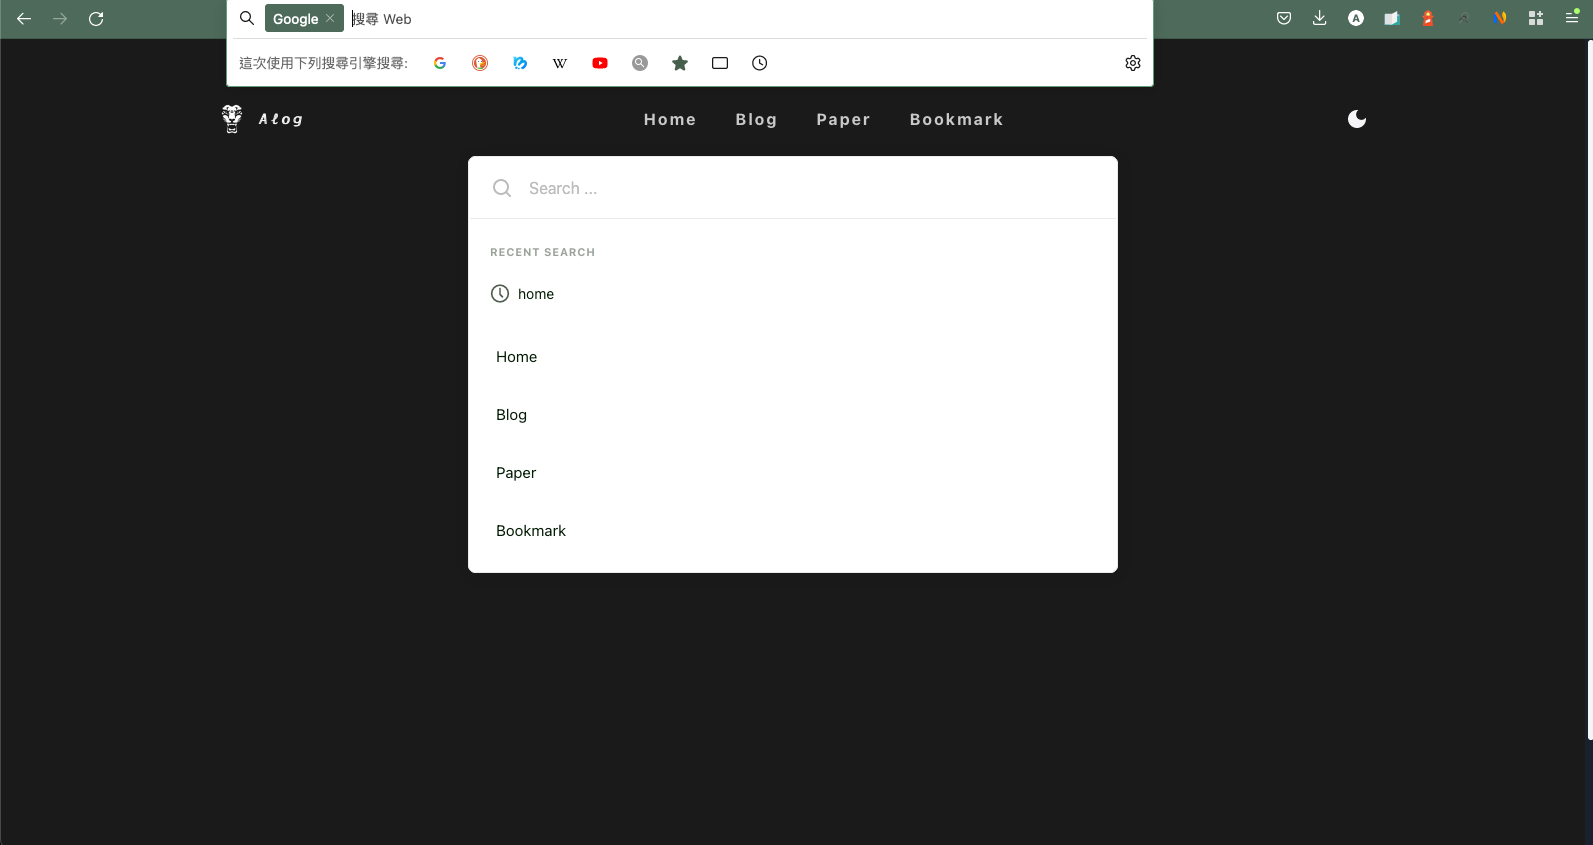Open the downloads icon in toolbar
This screenshot has width=1593, height=845.
coord(1320,18)
